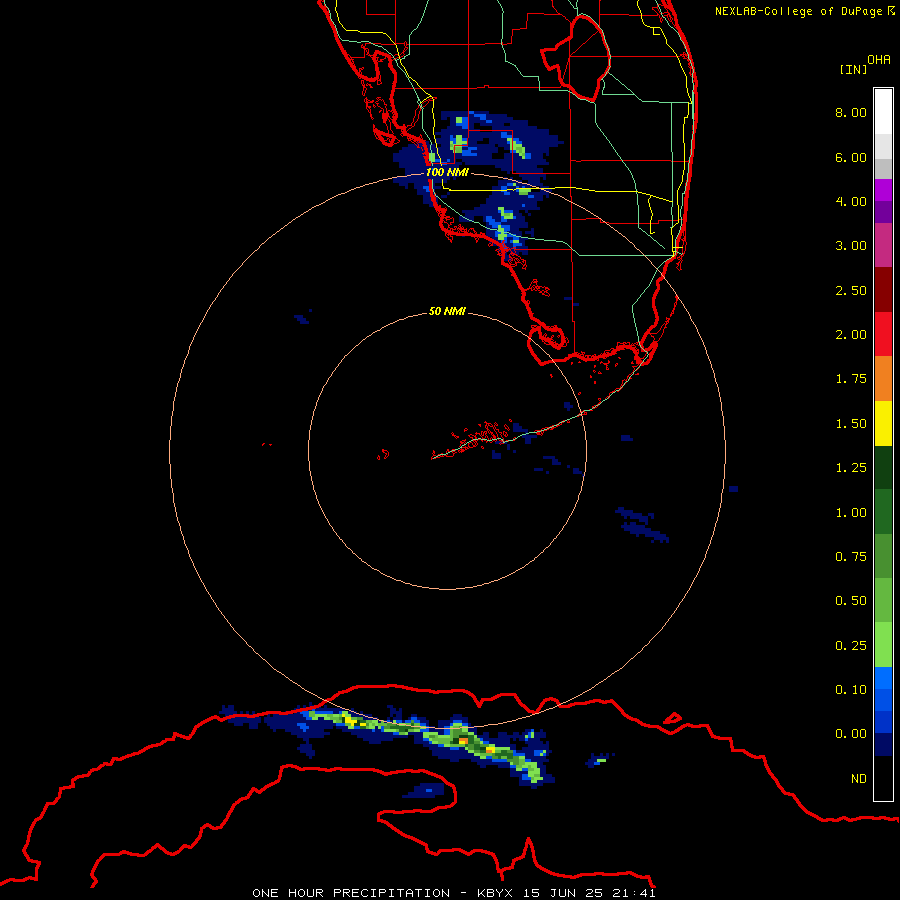Click the 0.25 scale value
The width and height of the screenshot is (900, 900).
[851, 646]
